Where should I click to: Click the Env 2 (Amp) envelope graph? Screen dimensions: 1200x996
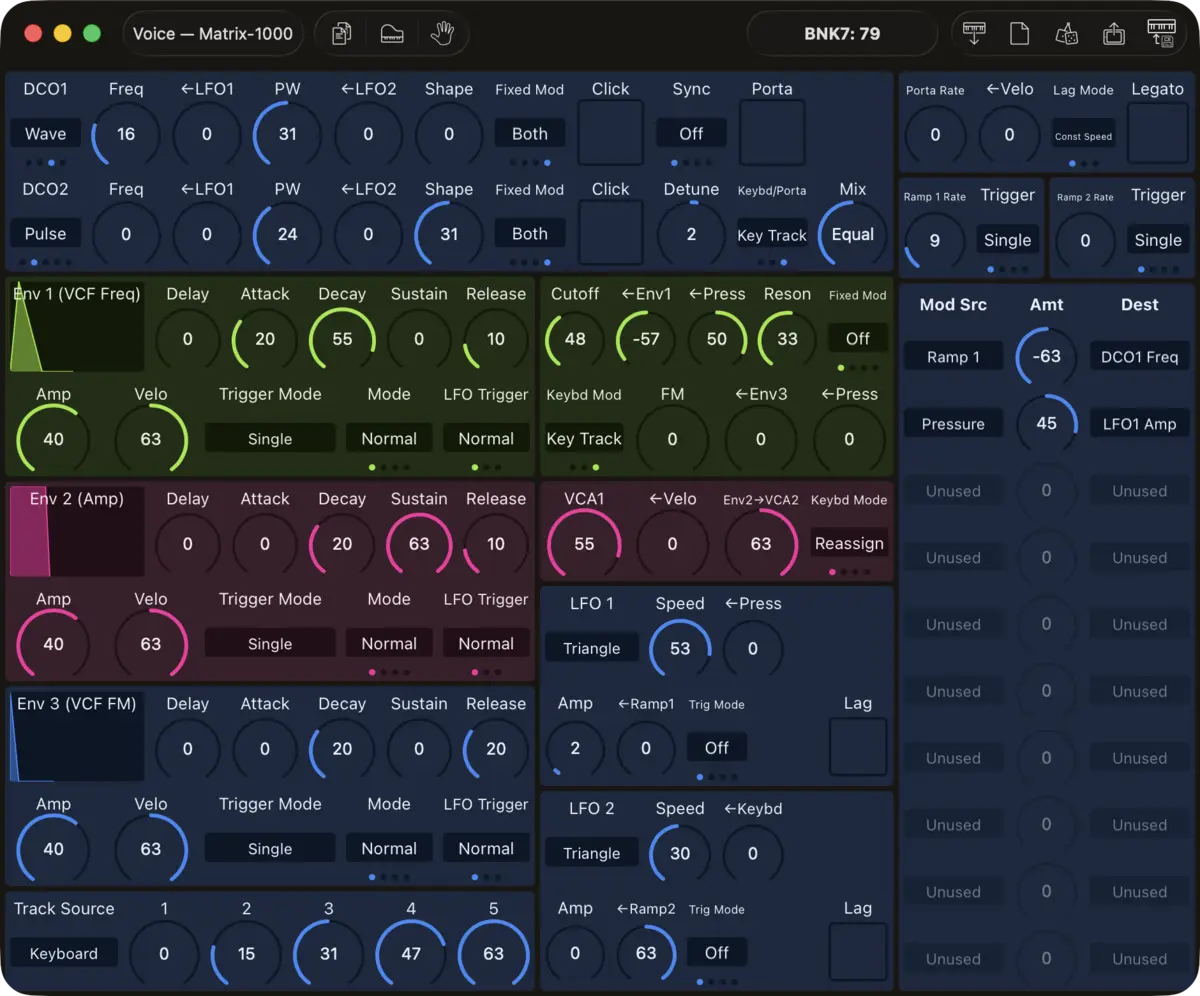coord(77,532)
